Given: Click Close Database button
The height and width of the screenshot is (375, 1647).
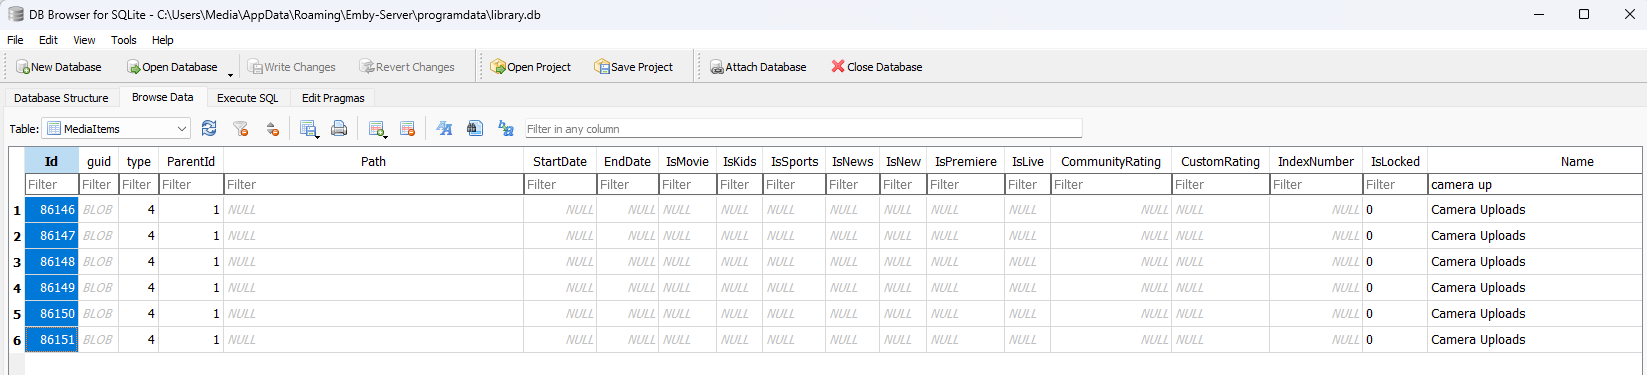Looking at the screenshot, I should [x=877, y=67].
